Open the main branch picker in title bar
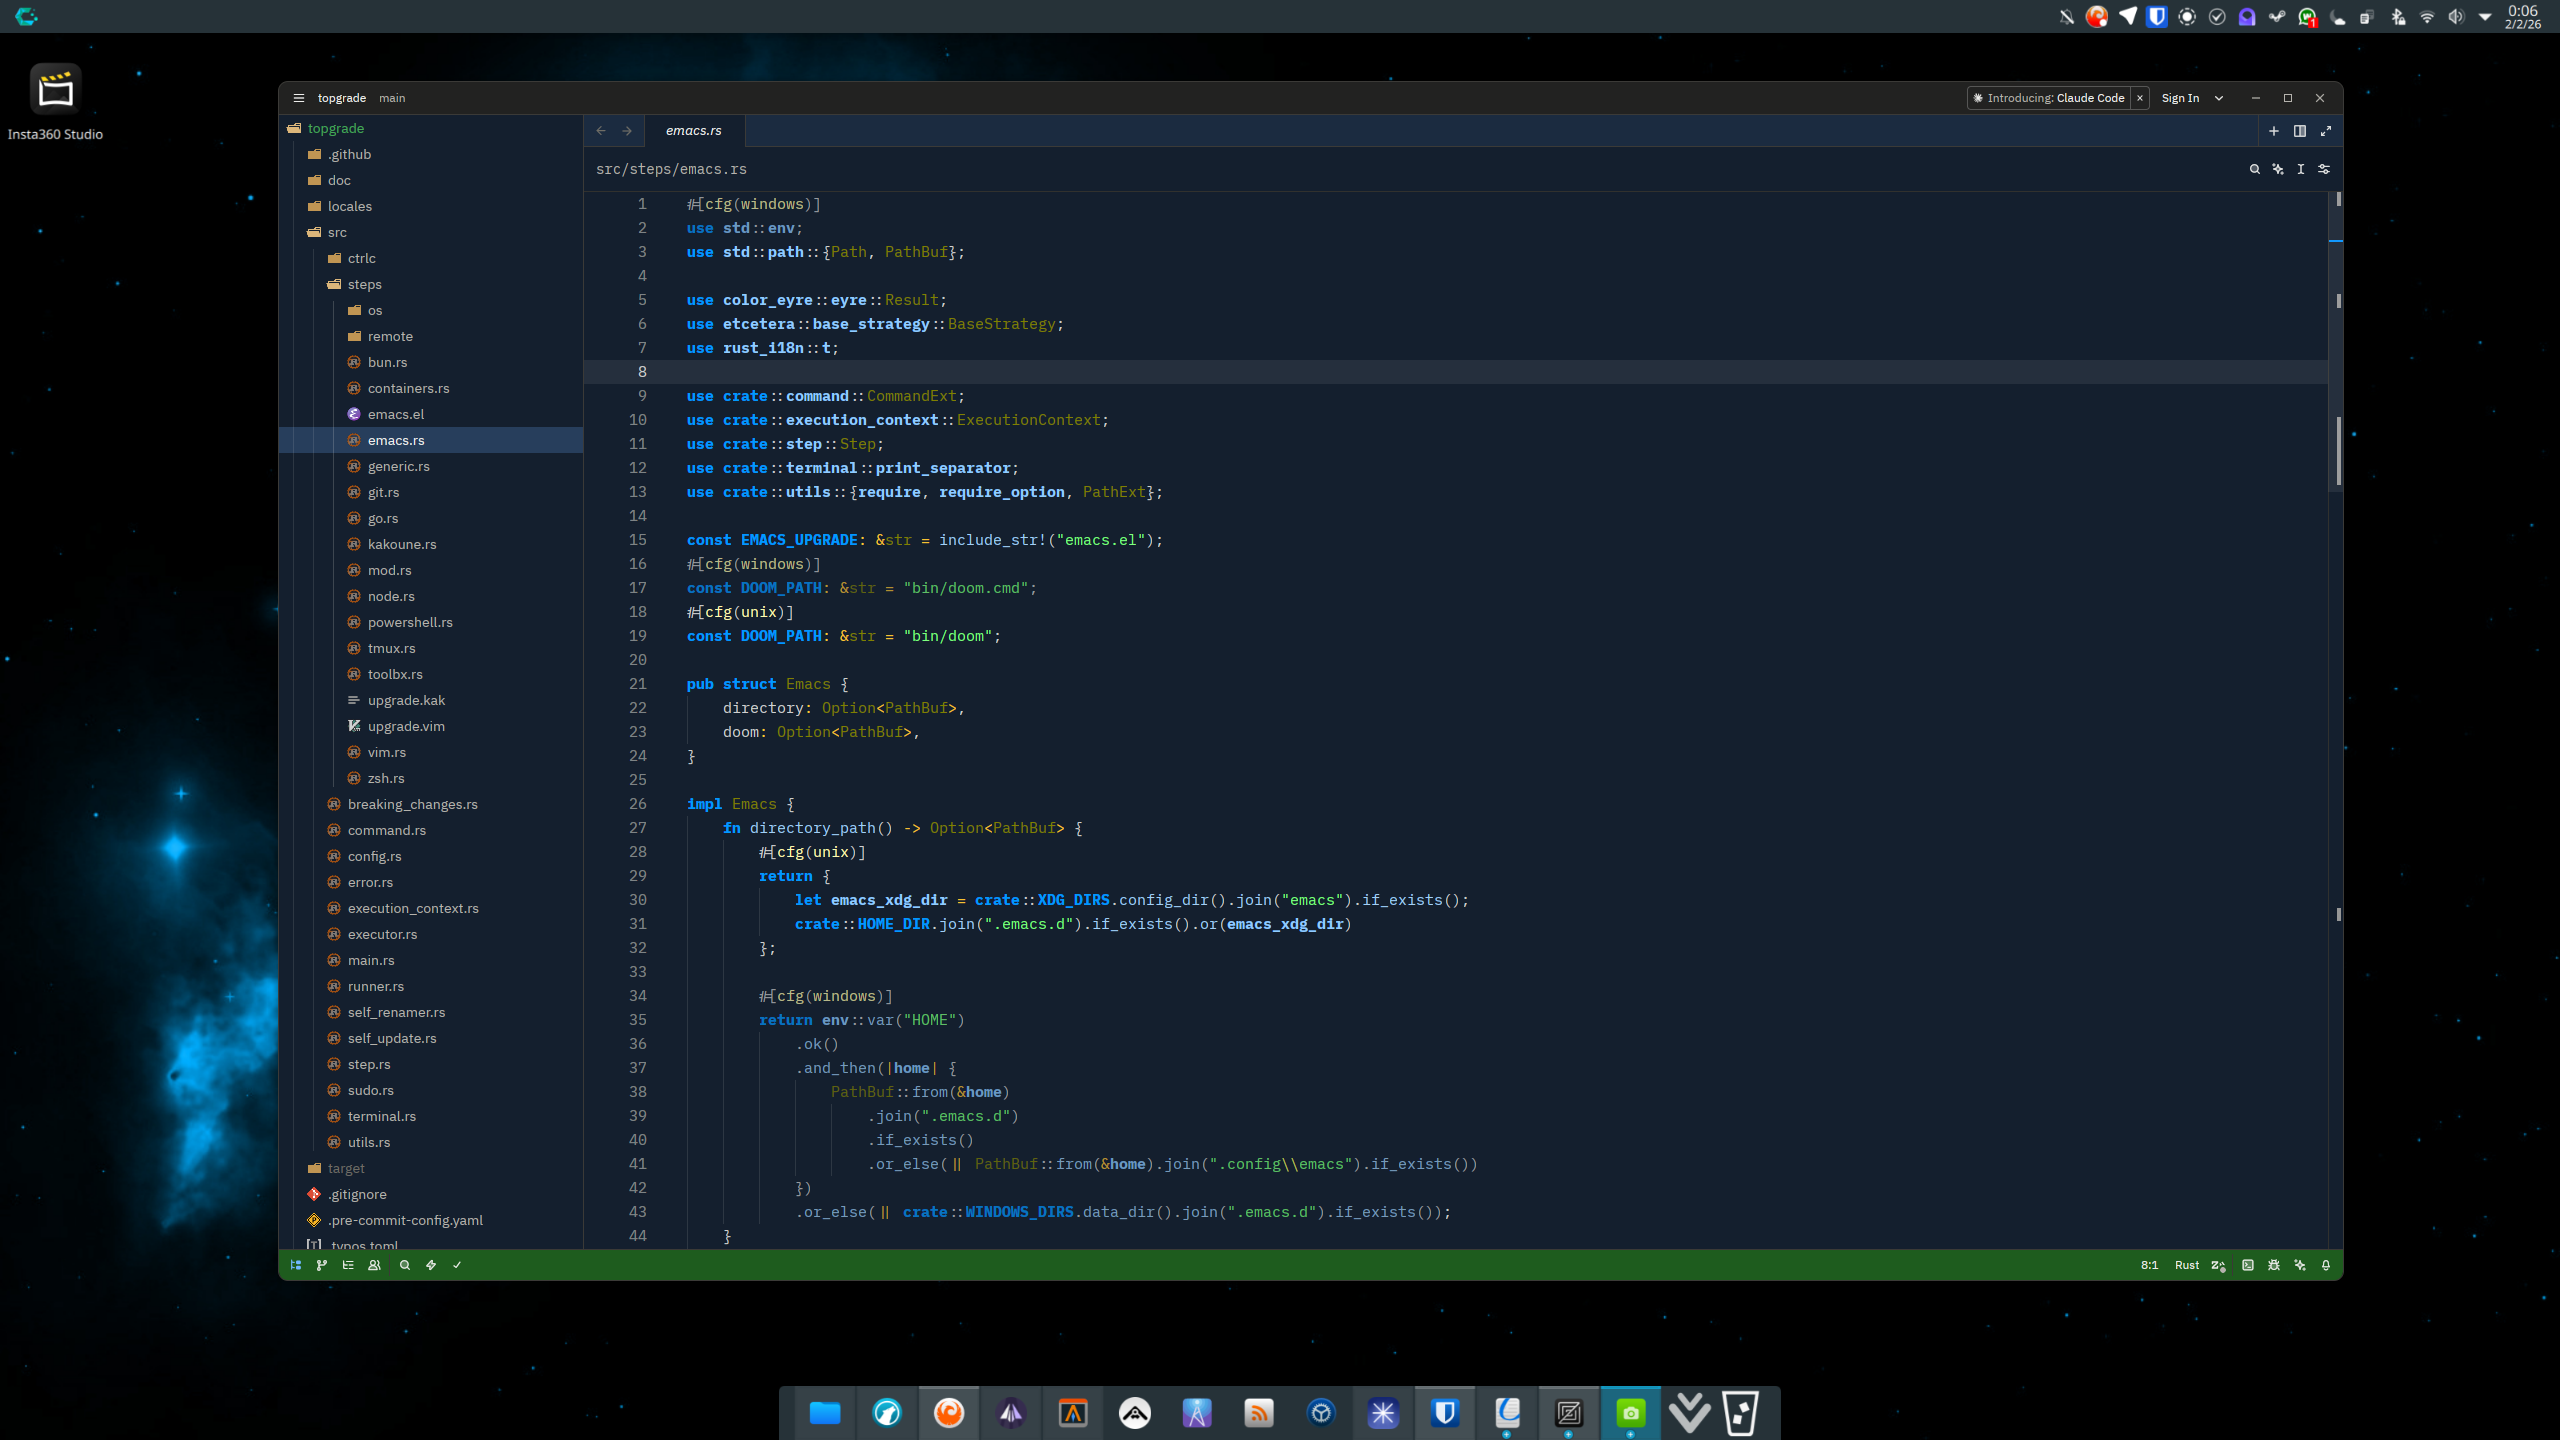Screen dimensions: 2560x1440 coord(392,98)
